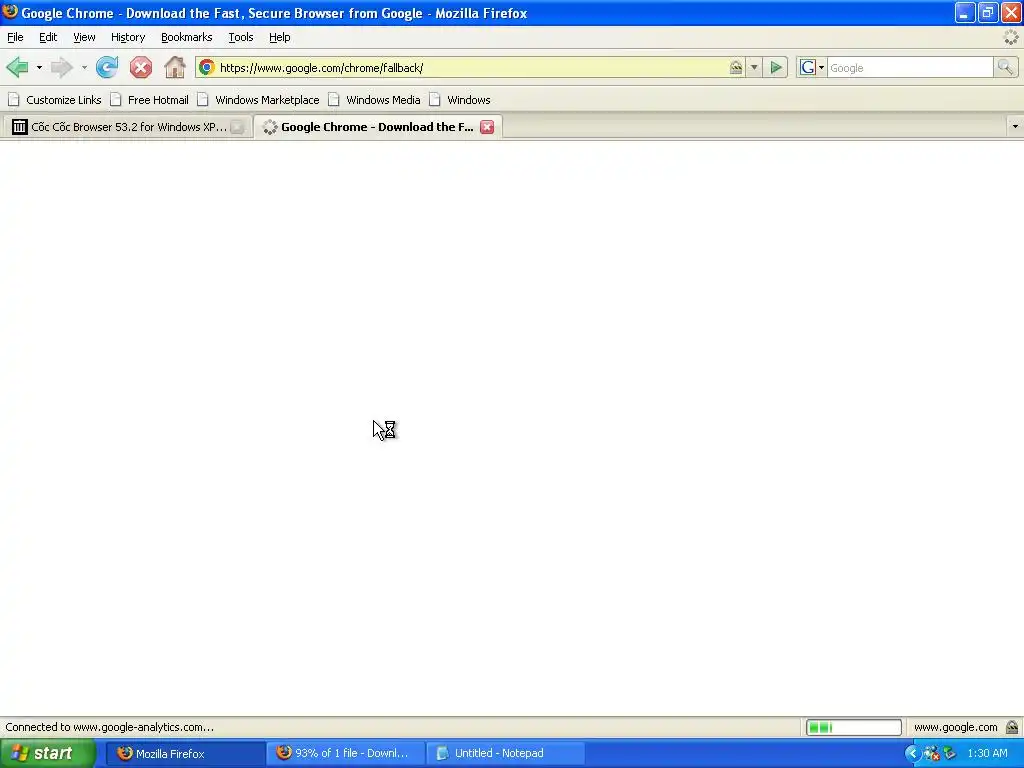Click the network connection tray icon with red X
The height and width of the screenshot is (768, 1024).
coord(931,754)
